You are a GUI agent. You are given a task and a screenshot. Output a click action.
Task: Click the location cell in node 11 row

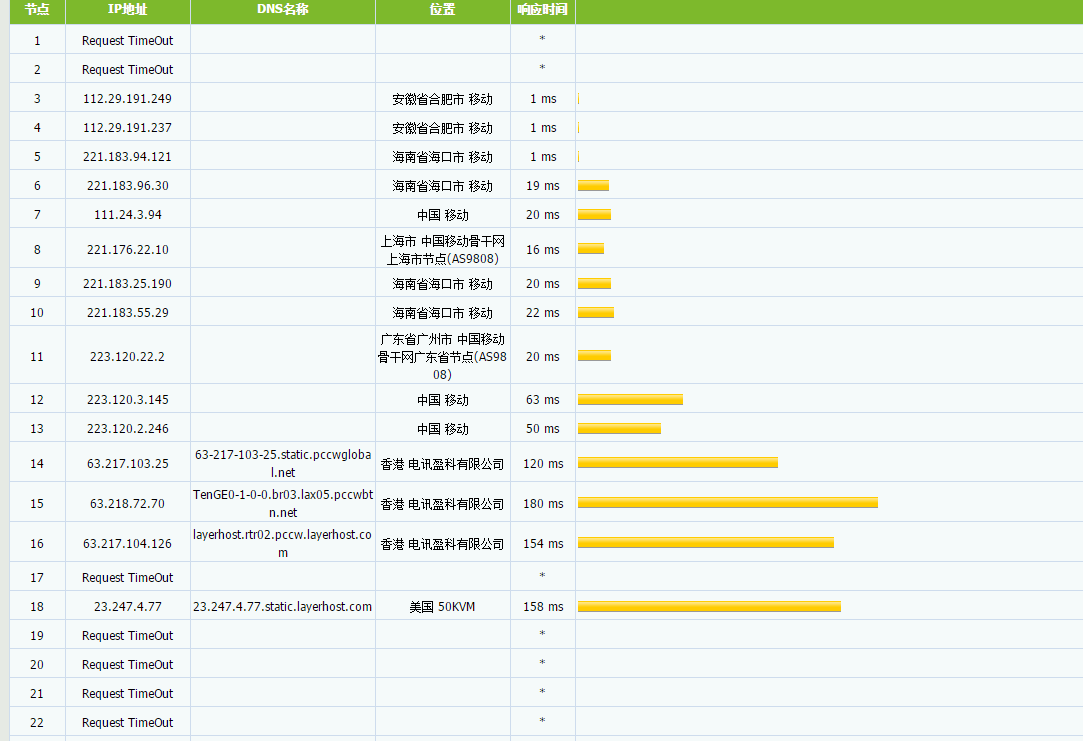point(442,356)
